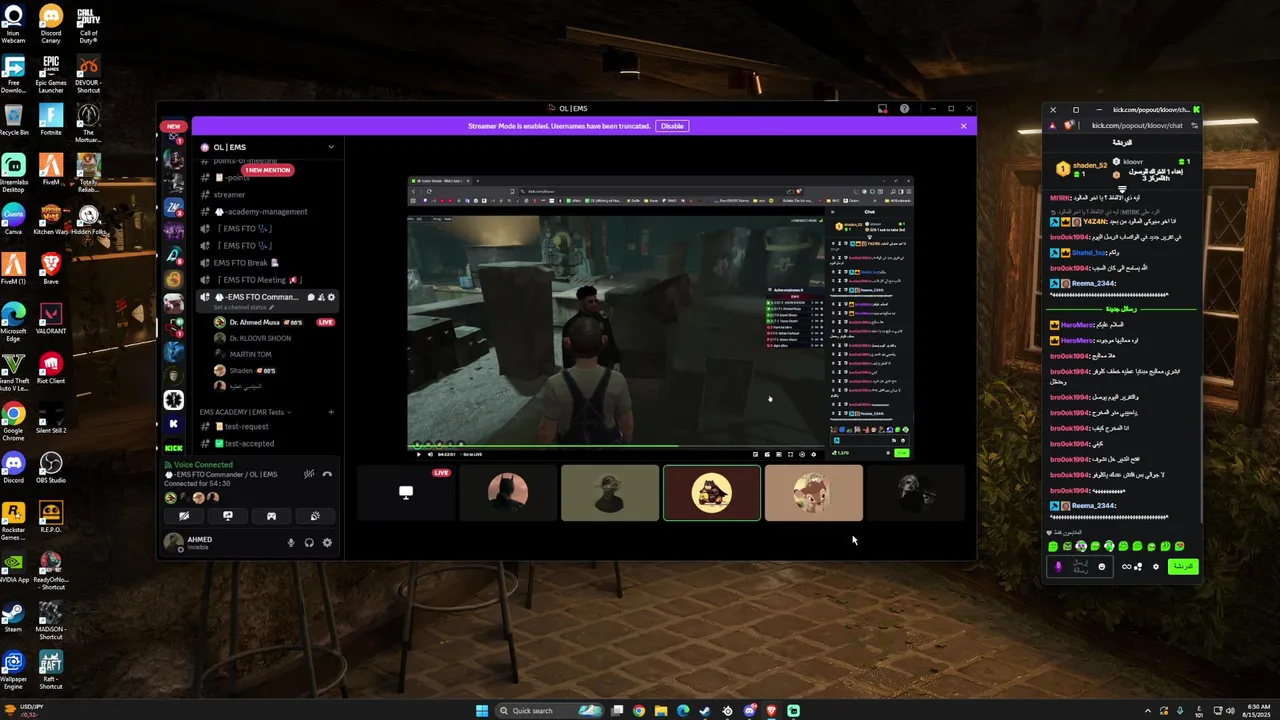
Task: Click the invite icon on EMS FTO Commander
Action: pos(321,297)
